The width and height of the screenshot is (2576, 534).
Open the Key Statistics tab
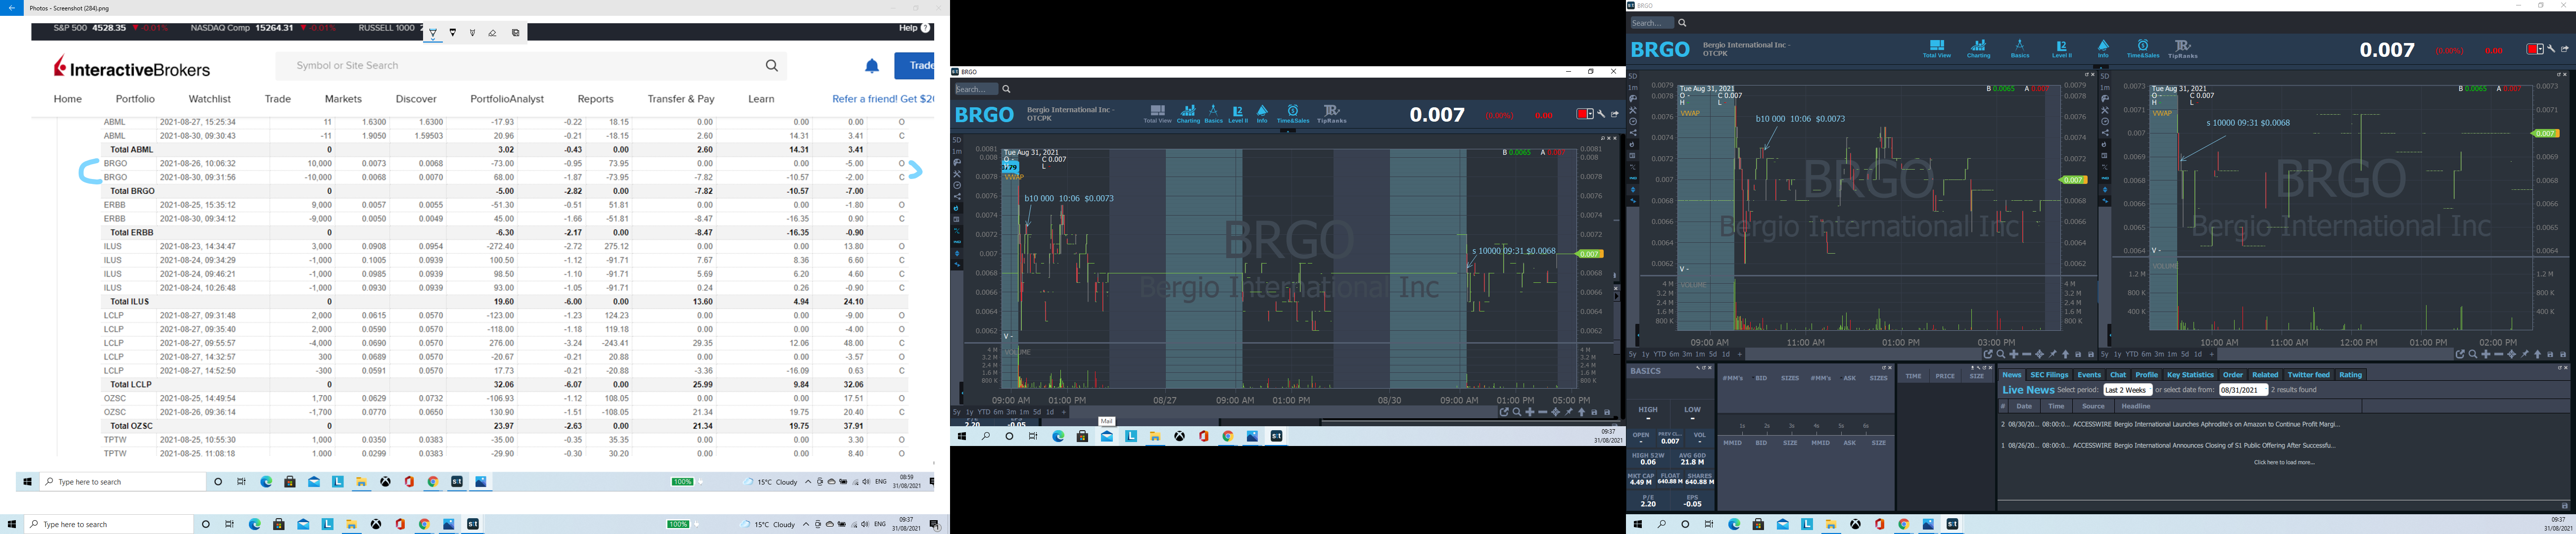(2190, 375)
